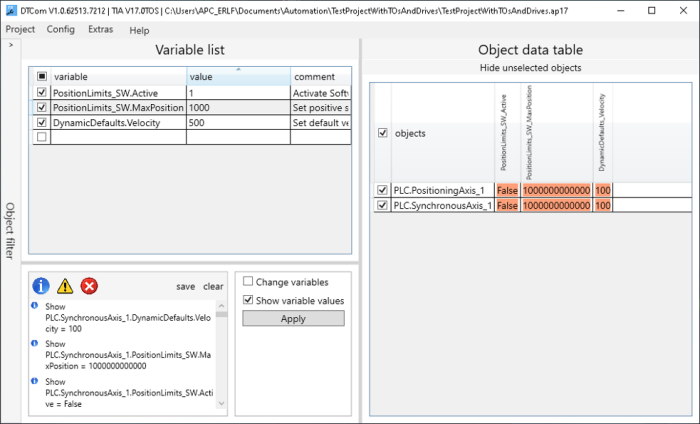This screenshot has height=424, width=700.
Task: Click the 'Set default ve' comment cell
Action: click(x=321, y=122)
